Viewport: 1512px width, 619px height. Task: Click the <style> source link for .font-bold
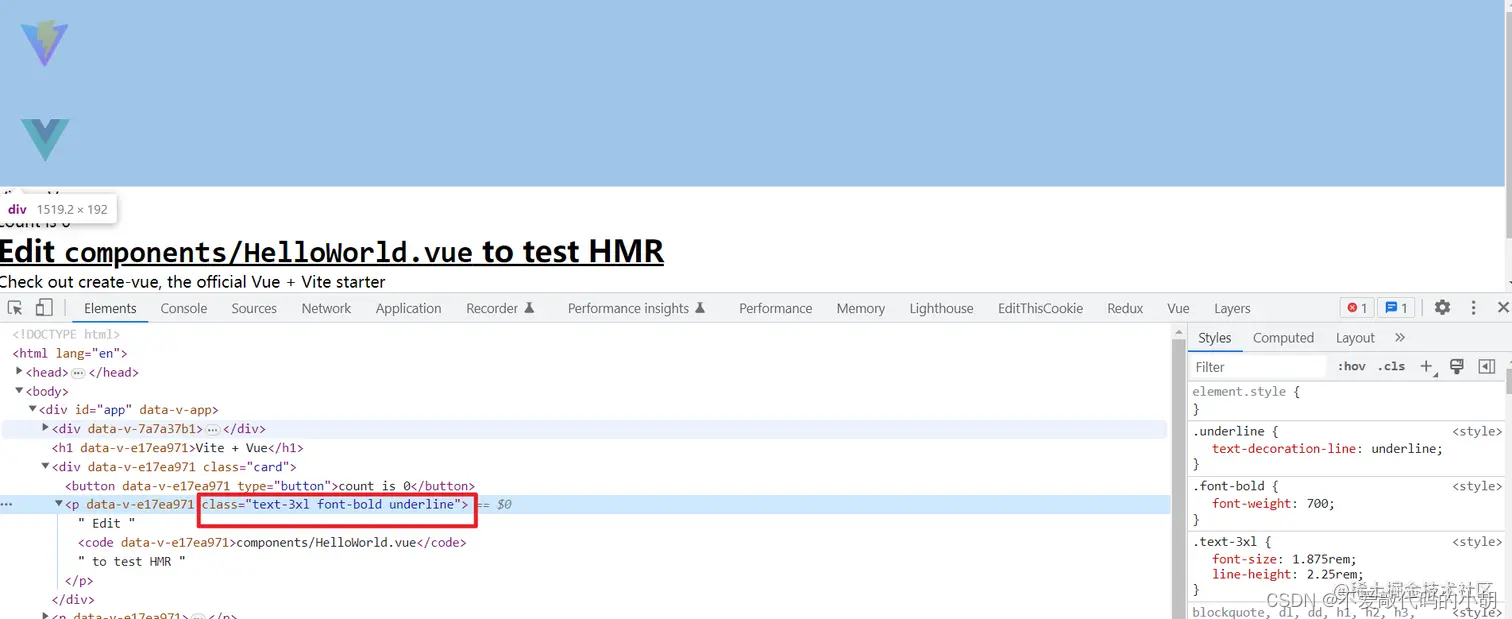click(1477, 486)
